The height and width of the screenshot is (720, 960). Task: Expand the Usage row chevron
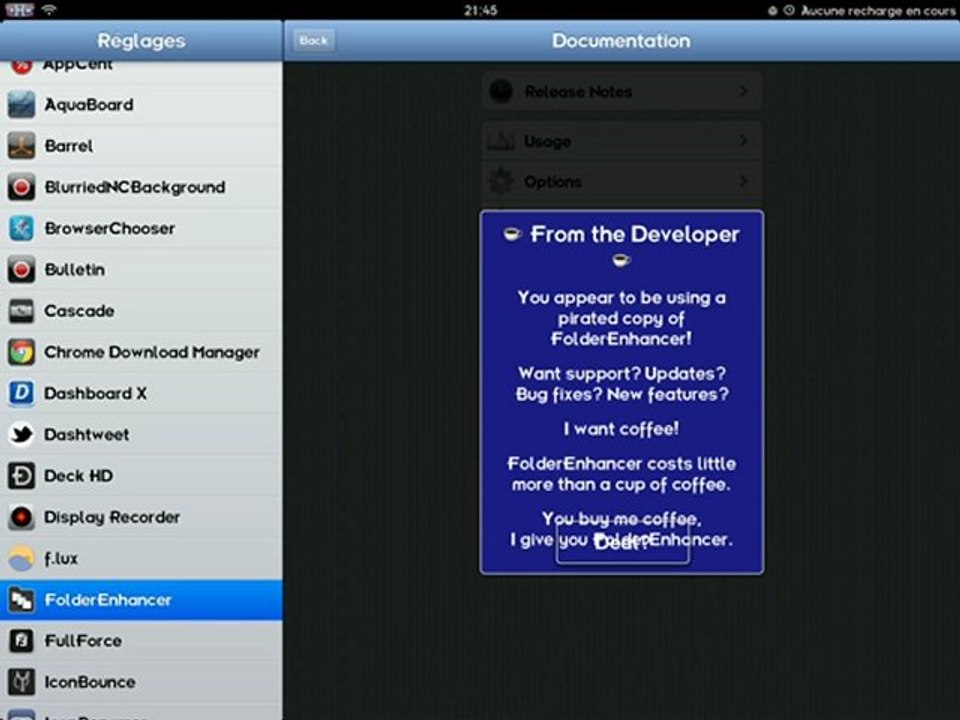[x=743, y=141]
